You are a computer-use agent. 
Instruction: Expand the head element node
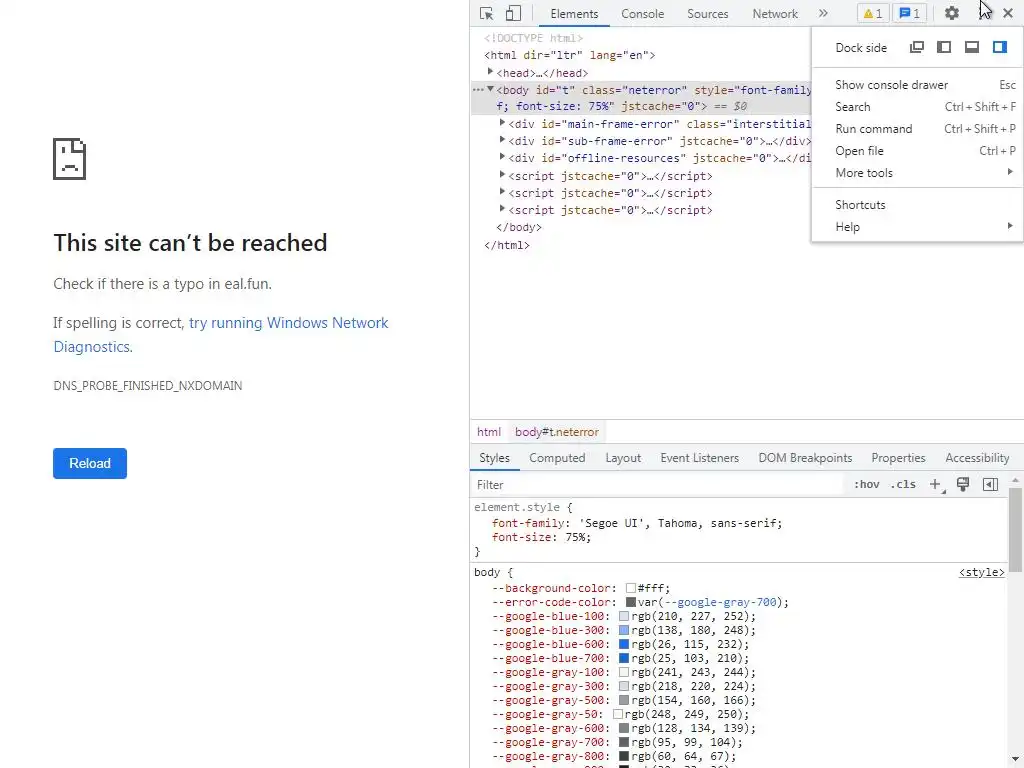pos(490,72)
